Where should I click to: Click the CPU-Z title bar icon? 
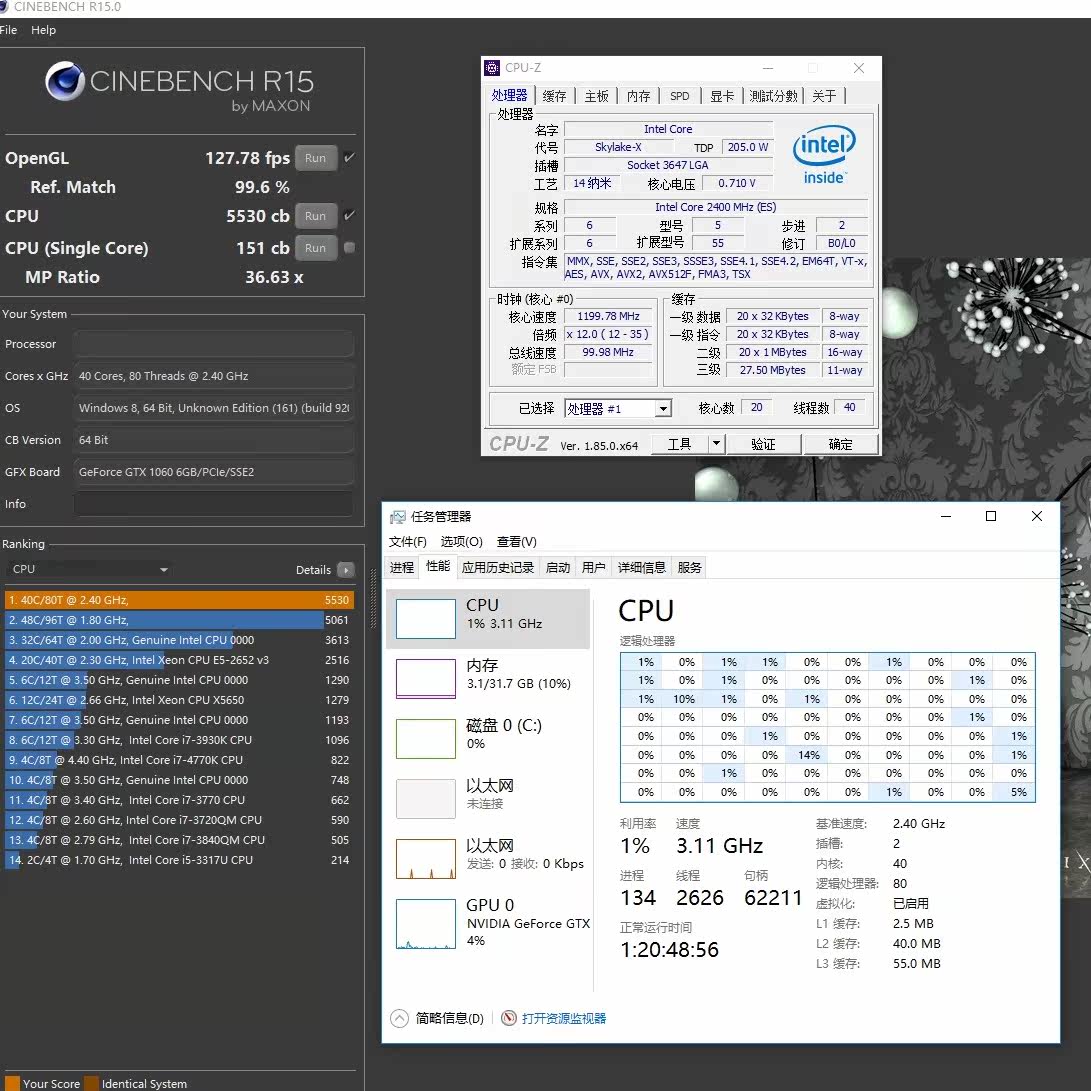click(x=492, y=67)
